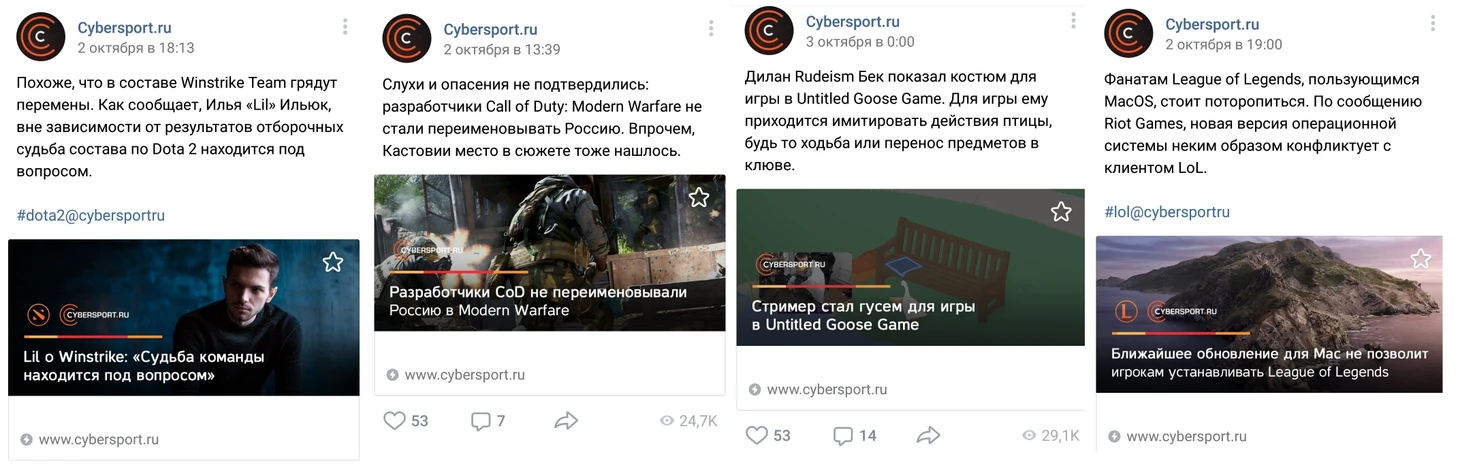Open the #dota2@cybersportru hashtag
This screenshot has height=467, width=1460.
pyautogui.click(x=91, y=215)
